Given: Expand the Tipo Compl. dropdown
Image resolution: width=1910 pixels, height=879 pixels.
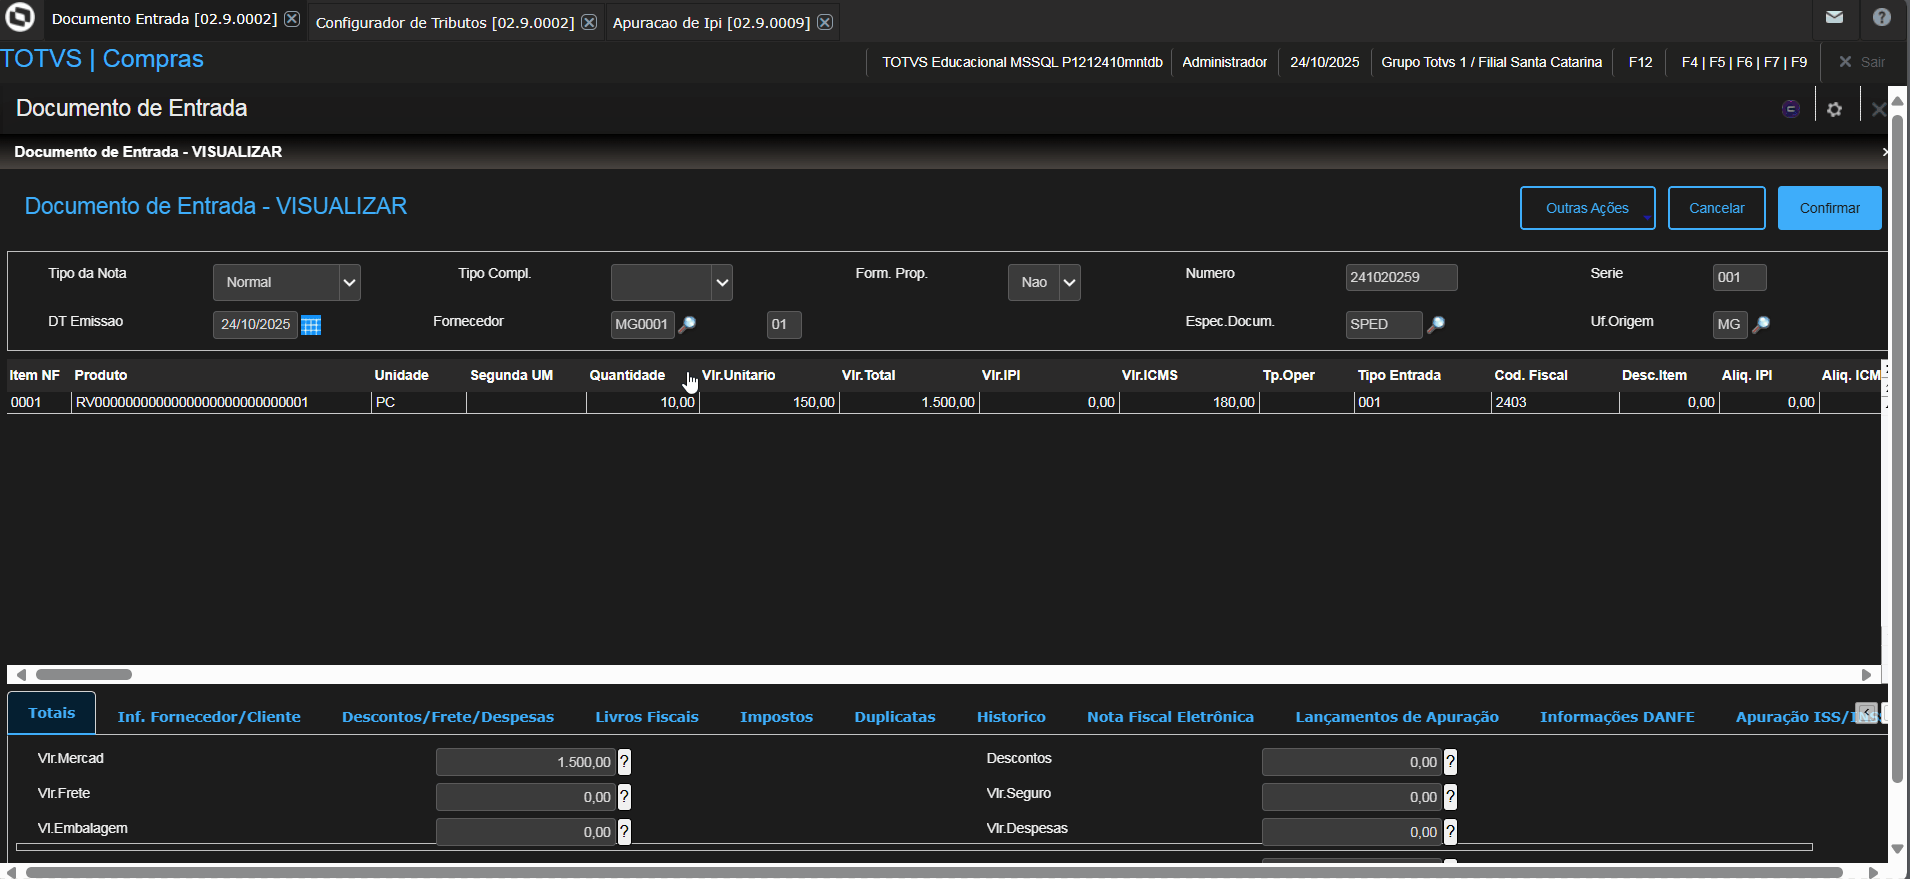Looking at the screenshot, I should point(722,283).
